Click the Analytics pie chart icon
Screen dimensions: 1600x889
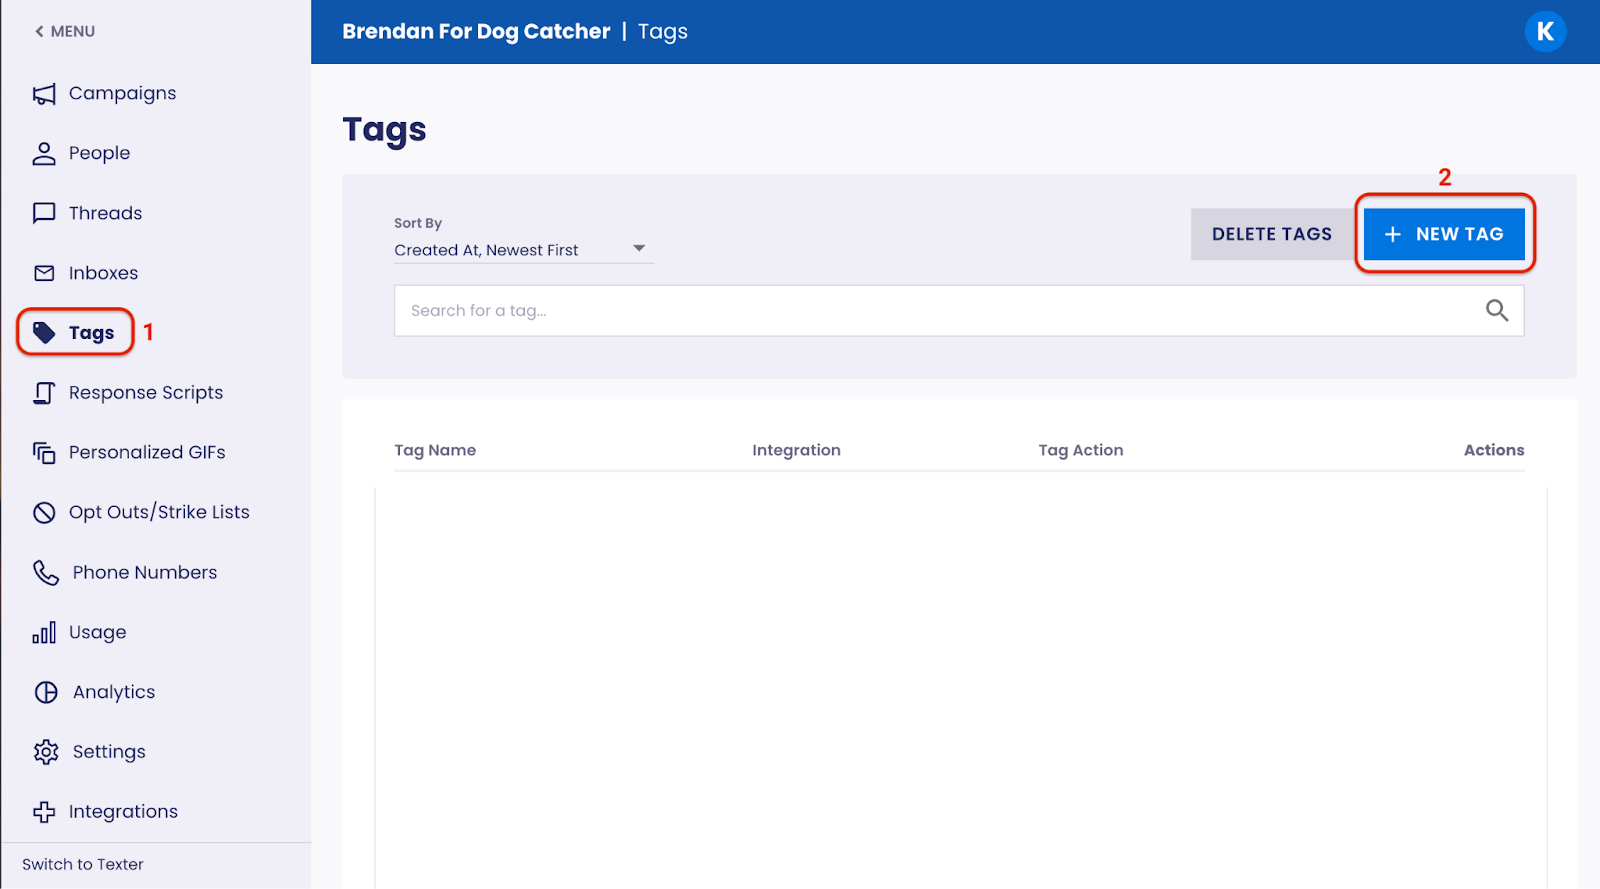point(46,692)
